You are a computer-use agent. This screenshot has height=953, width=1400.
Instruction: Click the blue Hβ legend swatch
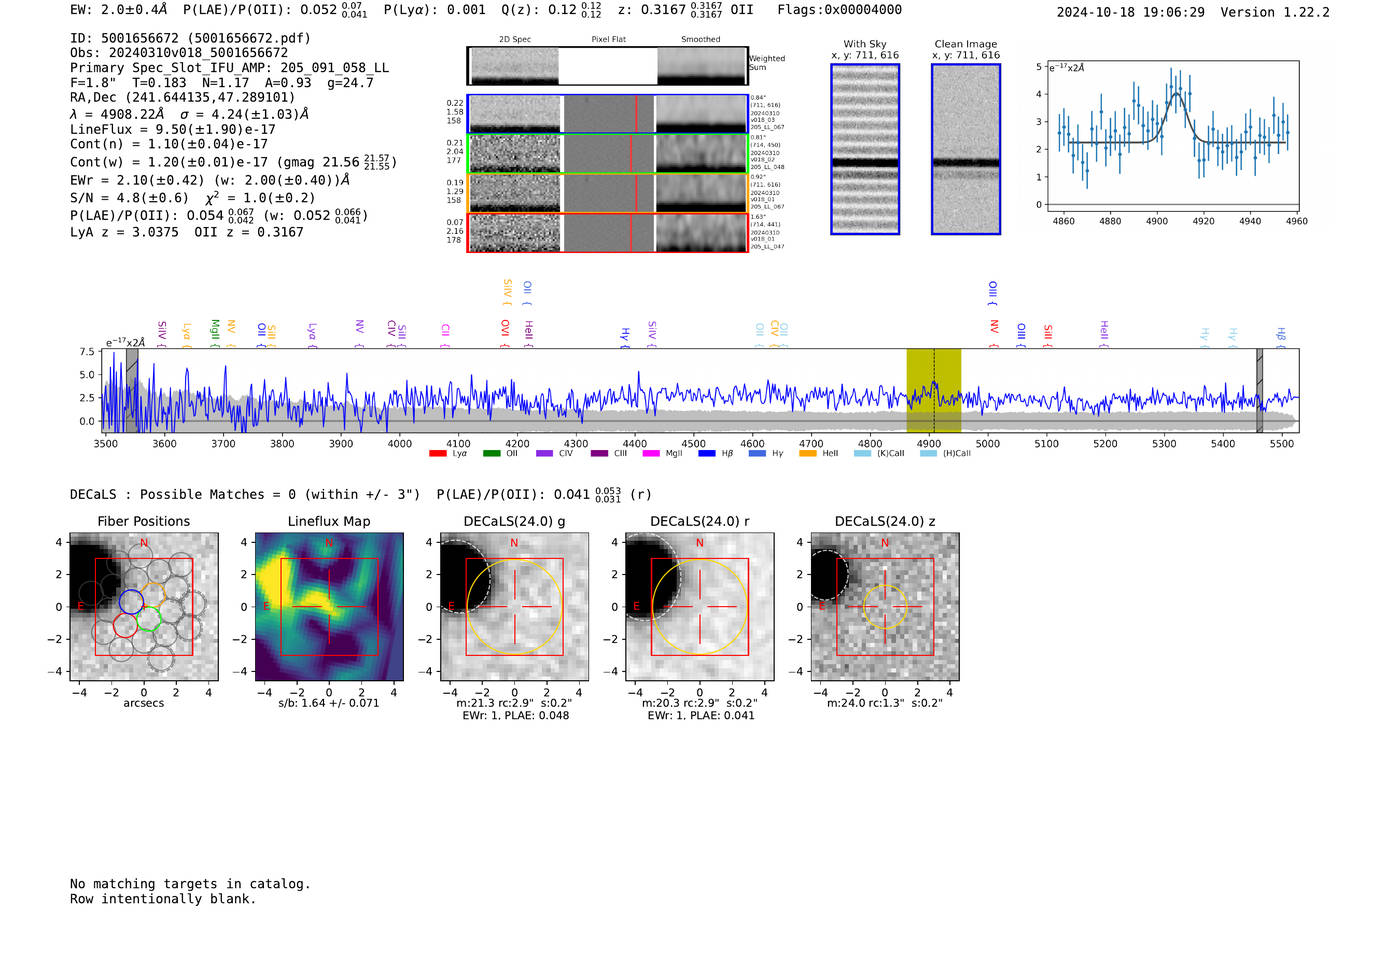[707, 454]
